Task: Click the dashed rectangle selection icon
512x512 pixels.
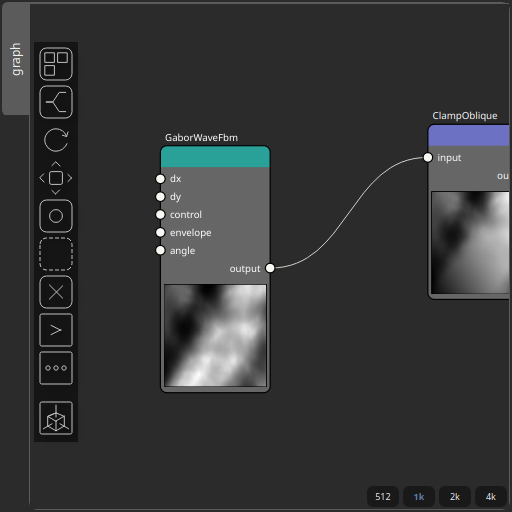Action: click(56, 254)
